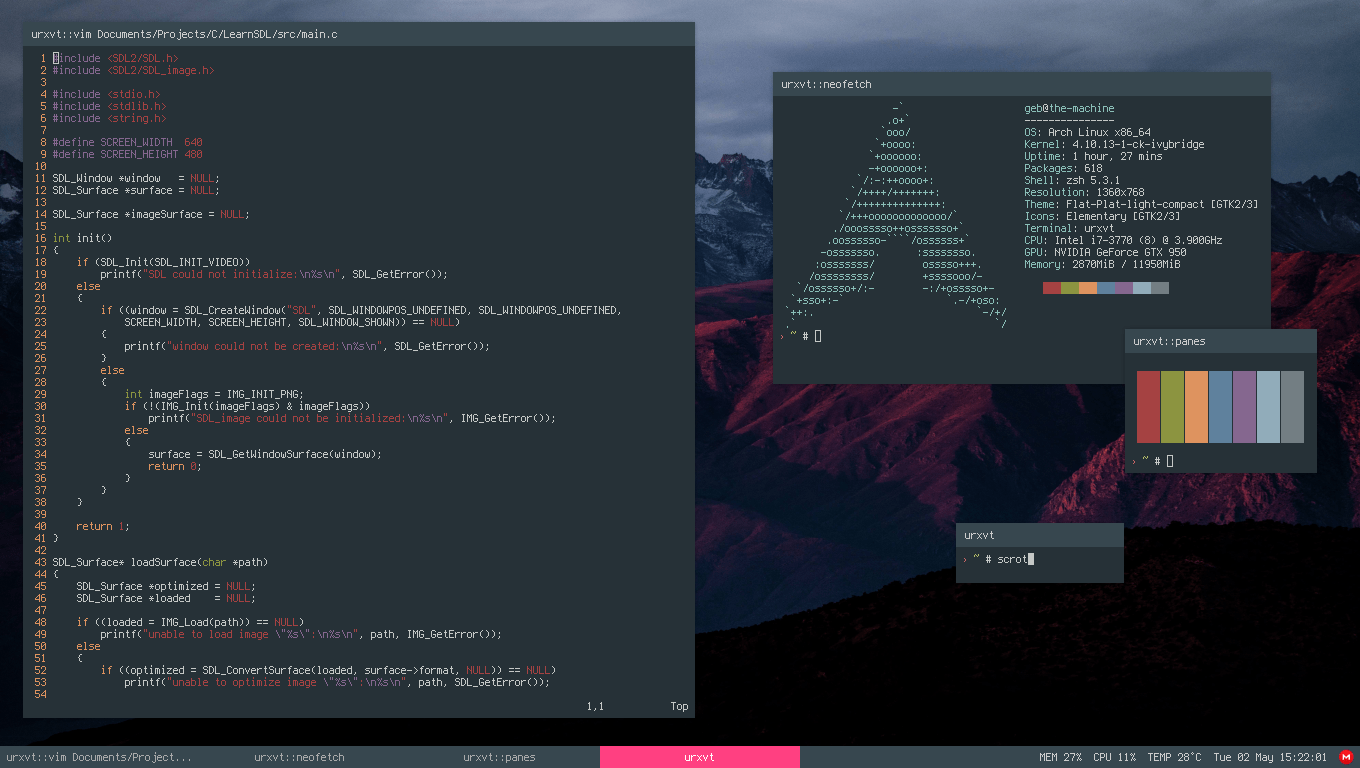Click '#define SCREEN_WIDTH 640' in vim
This screenshot has width=1360, height=768.
pos(128,142)
